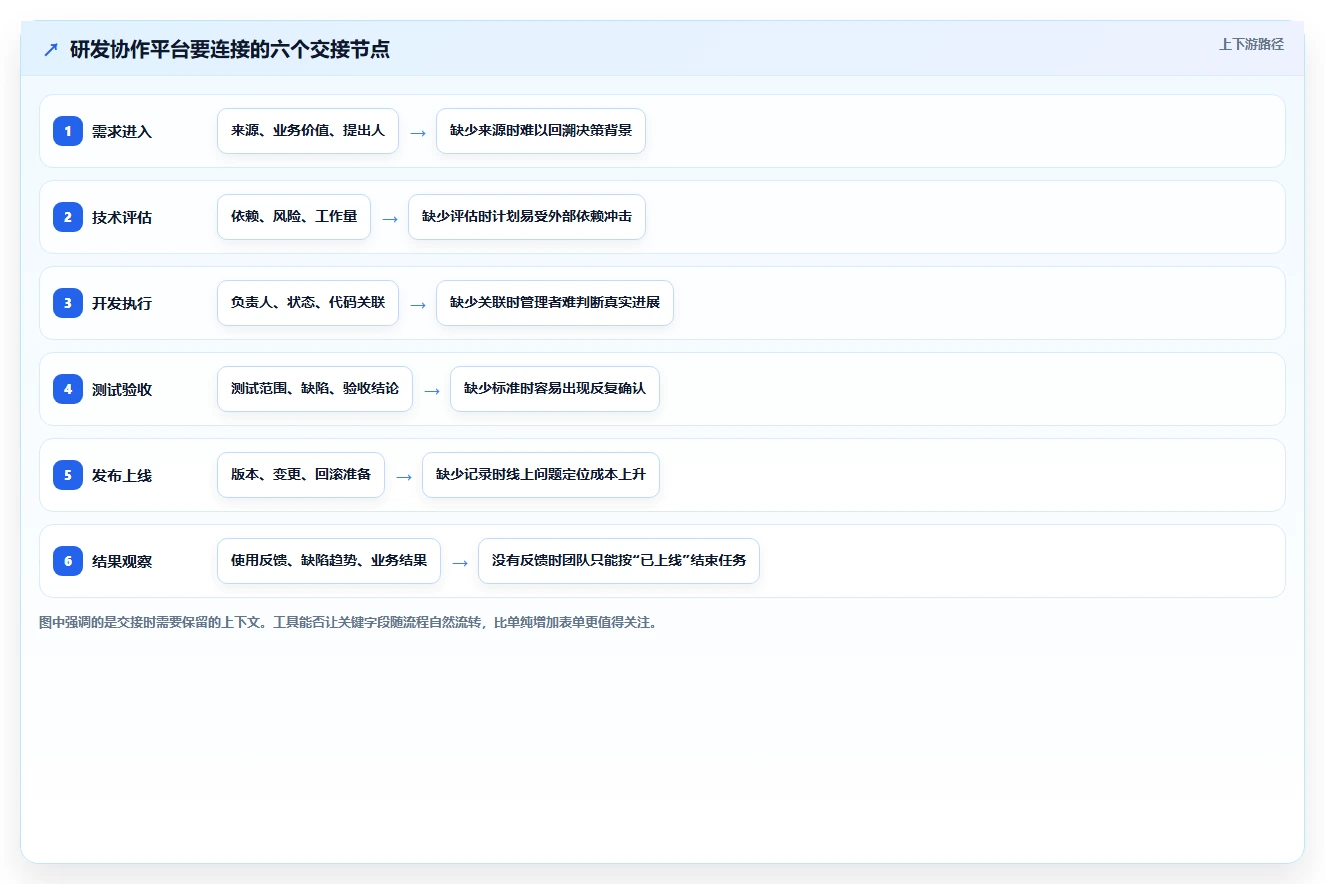Image resolution: width=1325 pixels, height=884 pixels.
Task: Click the 测试范围、缺陷、验收结论 chip
Action: [x=315, y=389]
